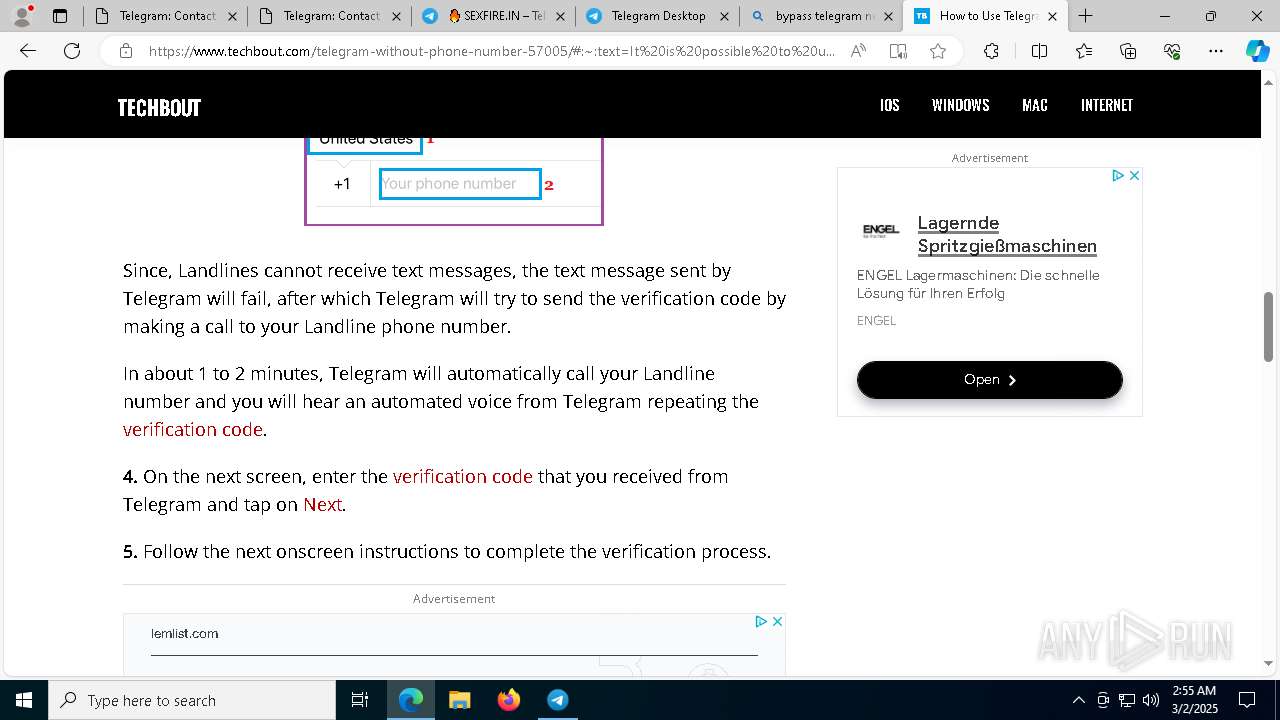Image resolution: width=1280 pixels, height=720 pixels.
Task: Switch to bypass telegram search tab
Action: [821, 16]
